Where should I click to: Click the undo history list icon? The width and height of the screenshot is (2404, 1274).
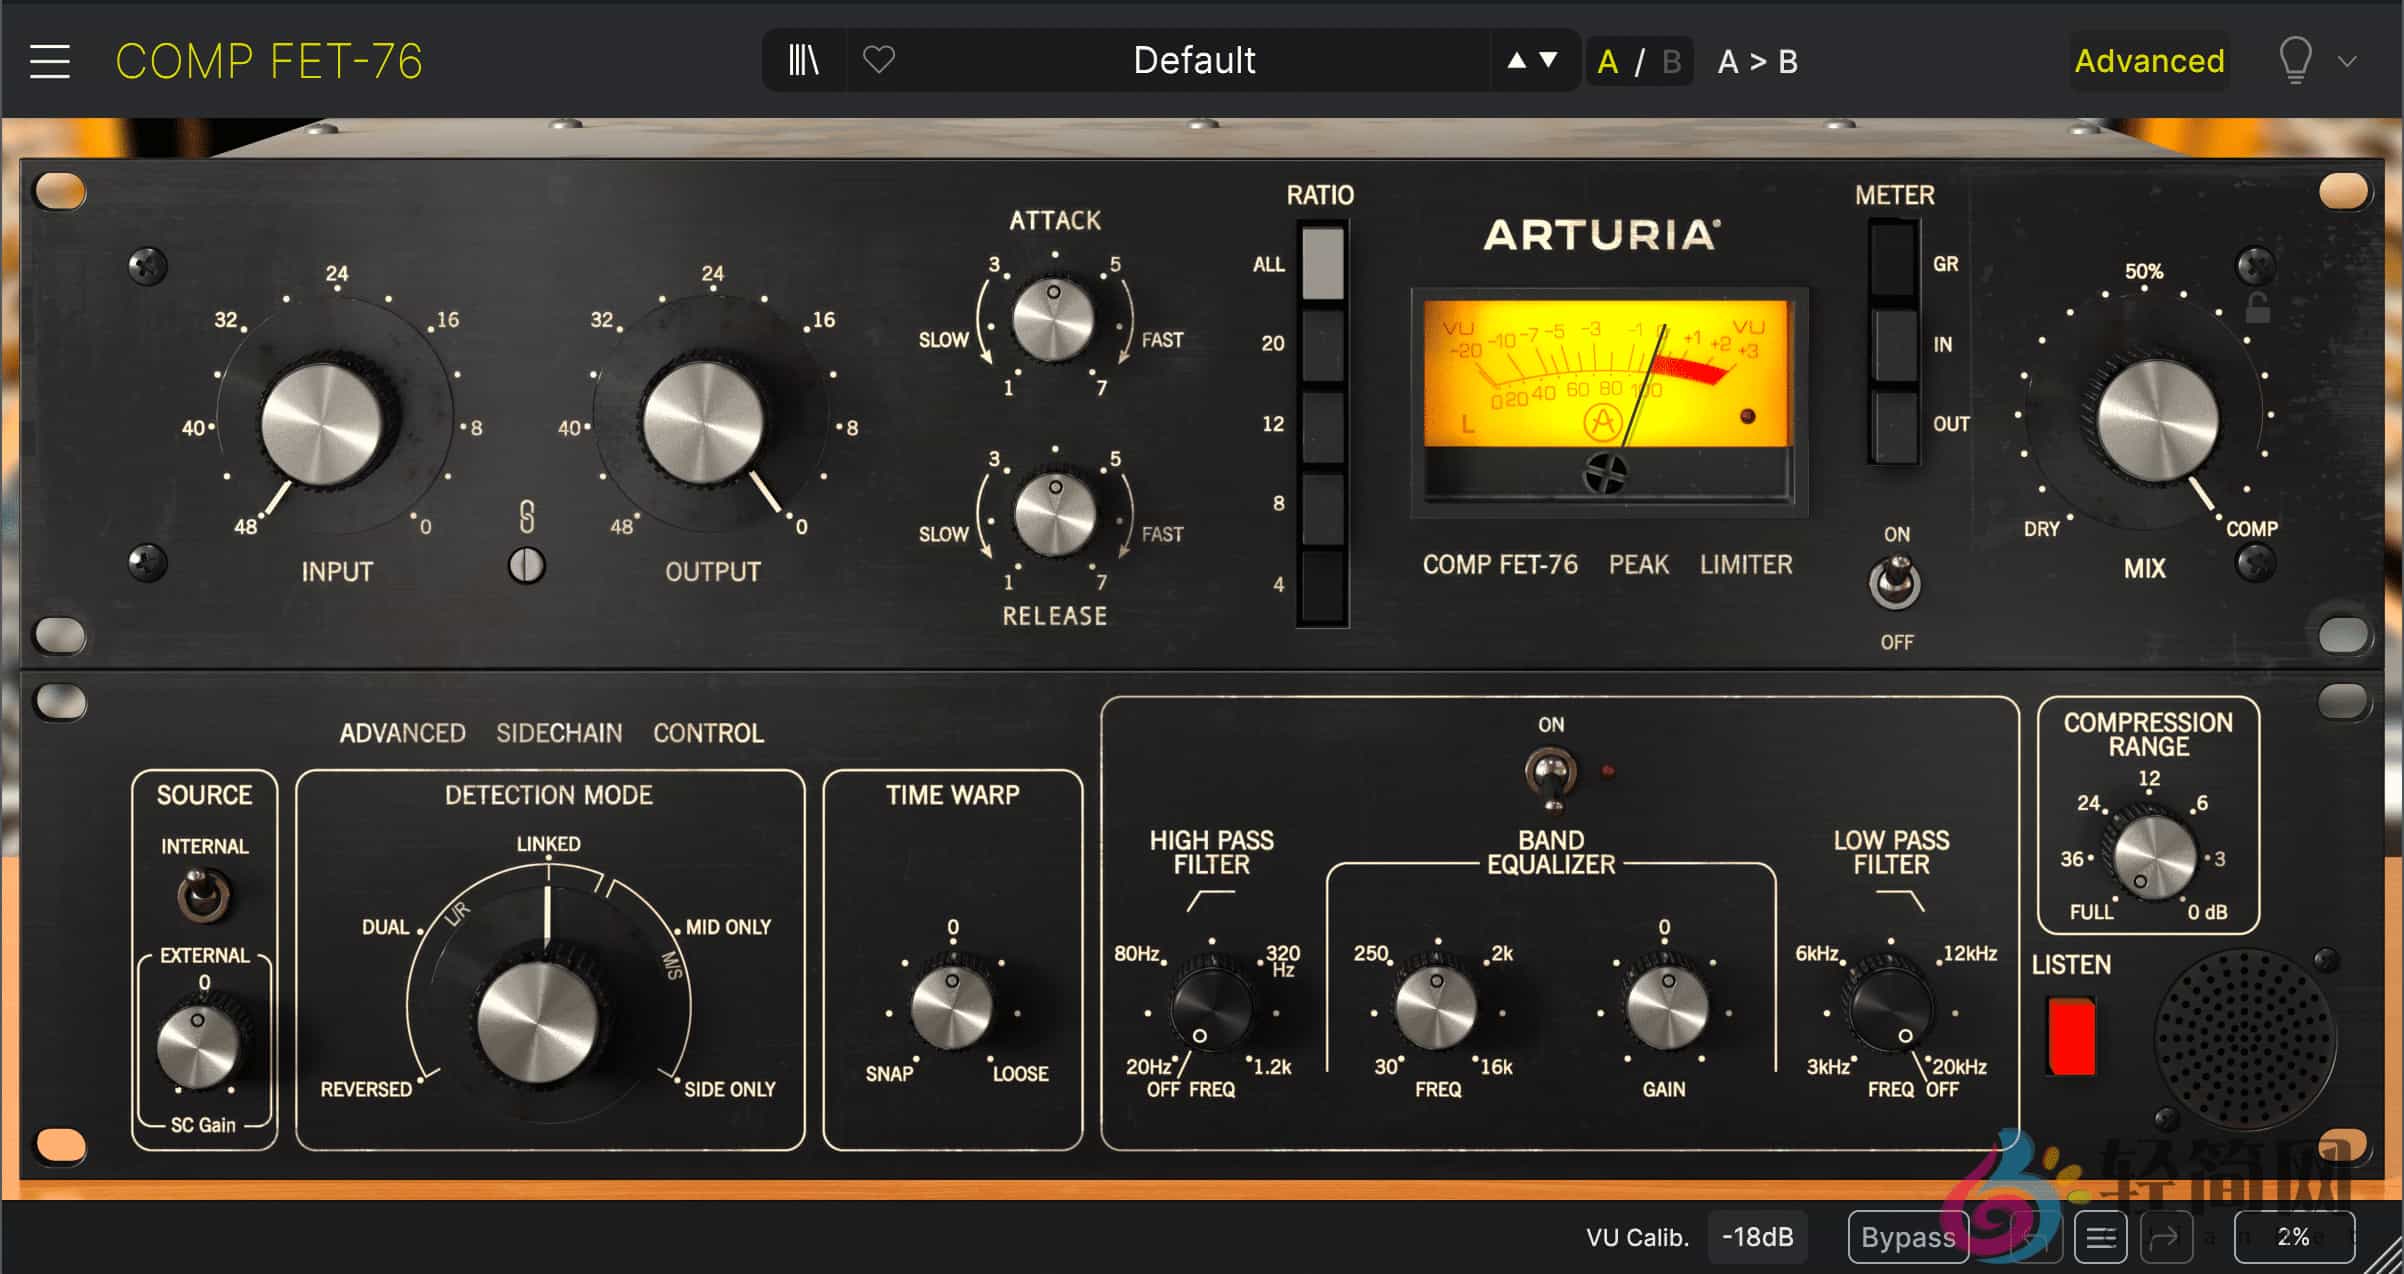click(2100, 1236)
